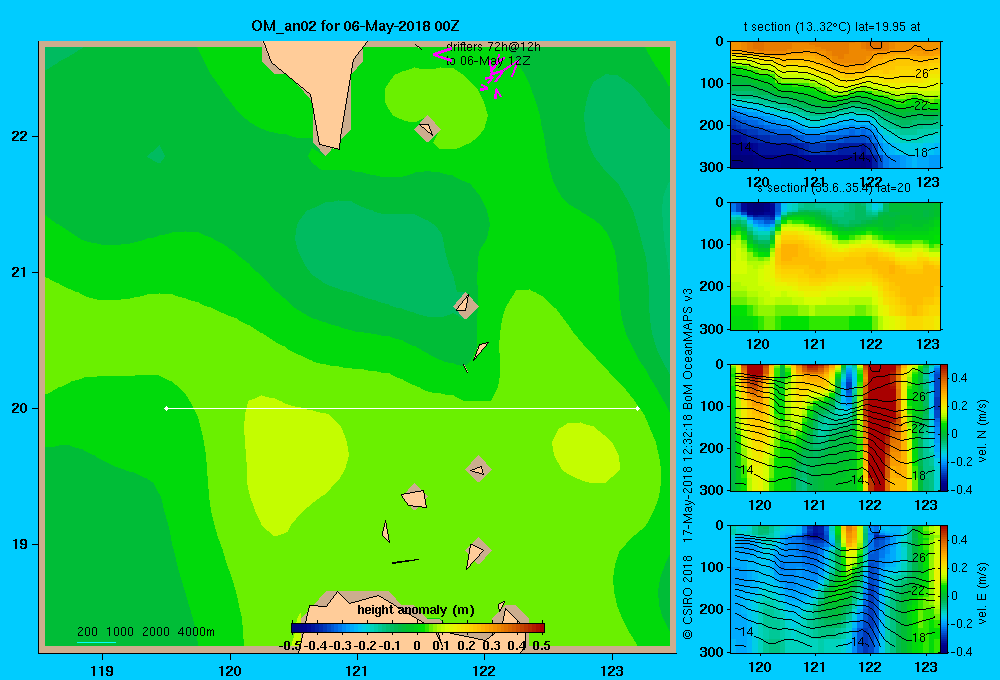This screenshot has width=1000, height=680.
Task: Click longitude label 119 on the main map axis
Action: (102, 670)
